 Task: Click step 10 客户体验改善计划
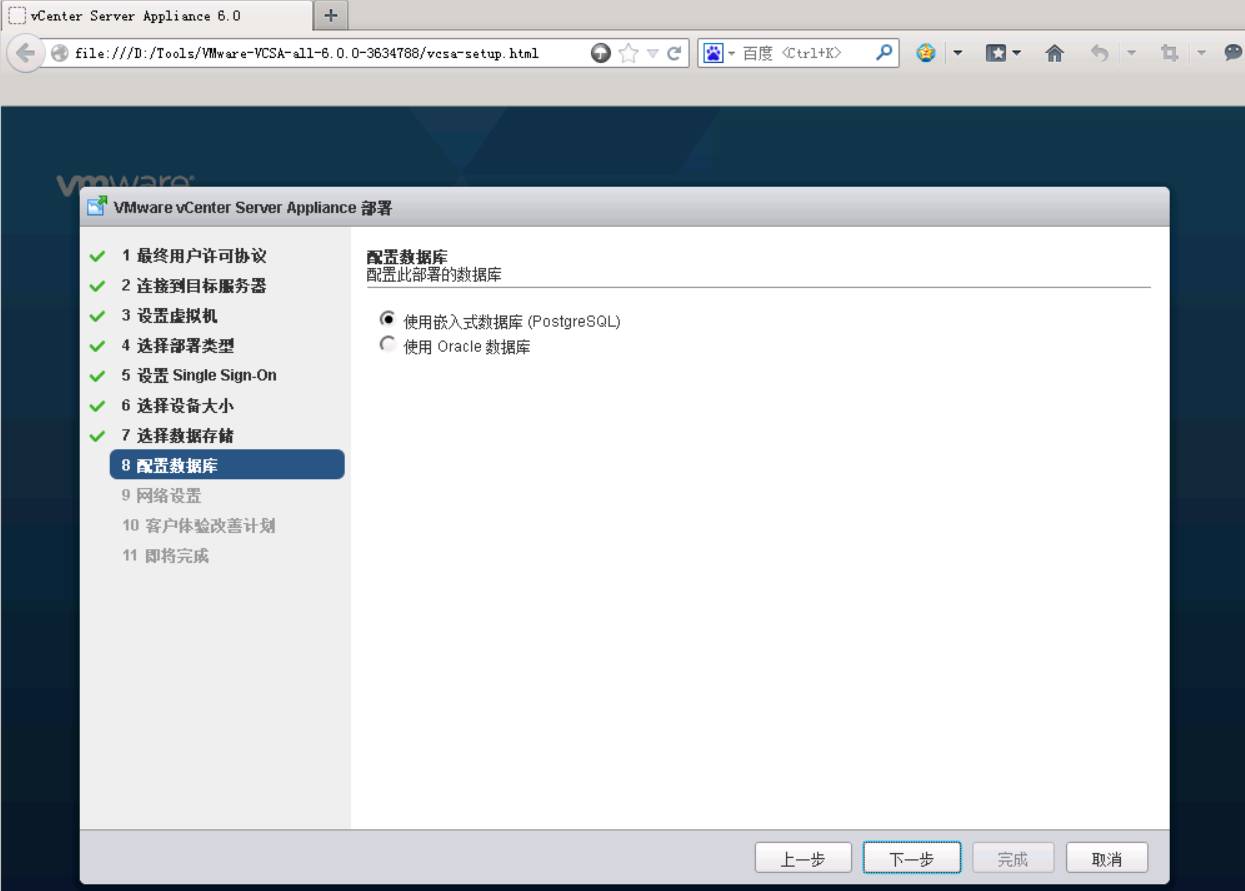(x=198, y=526)
